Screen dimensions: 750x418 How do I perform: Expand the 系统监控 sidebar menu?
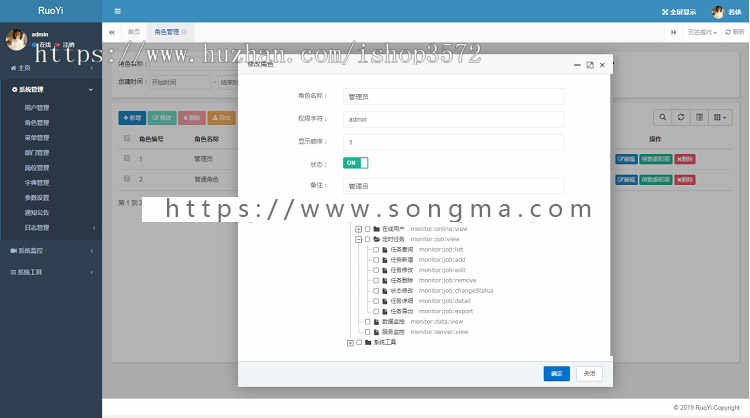pyautogui.click(x=92, y=251)
